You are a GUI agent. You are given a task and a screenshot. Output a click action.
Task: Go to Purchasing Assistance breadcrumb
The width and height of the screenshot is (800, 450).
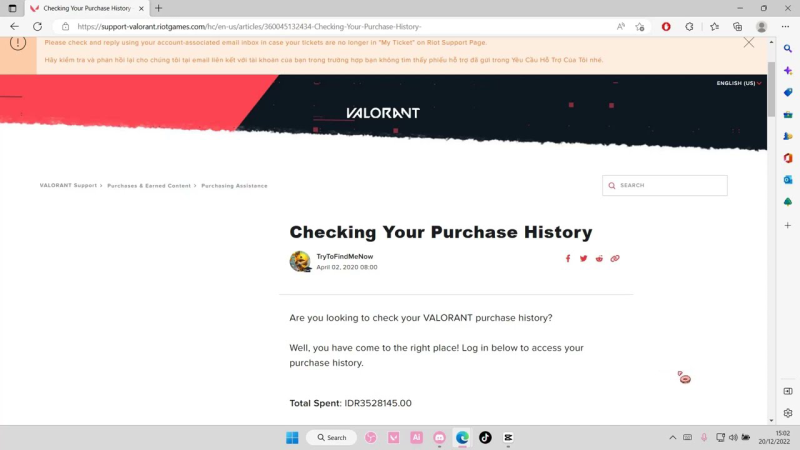tap(234, 186)
